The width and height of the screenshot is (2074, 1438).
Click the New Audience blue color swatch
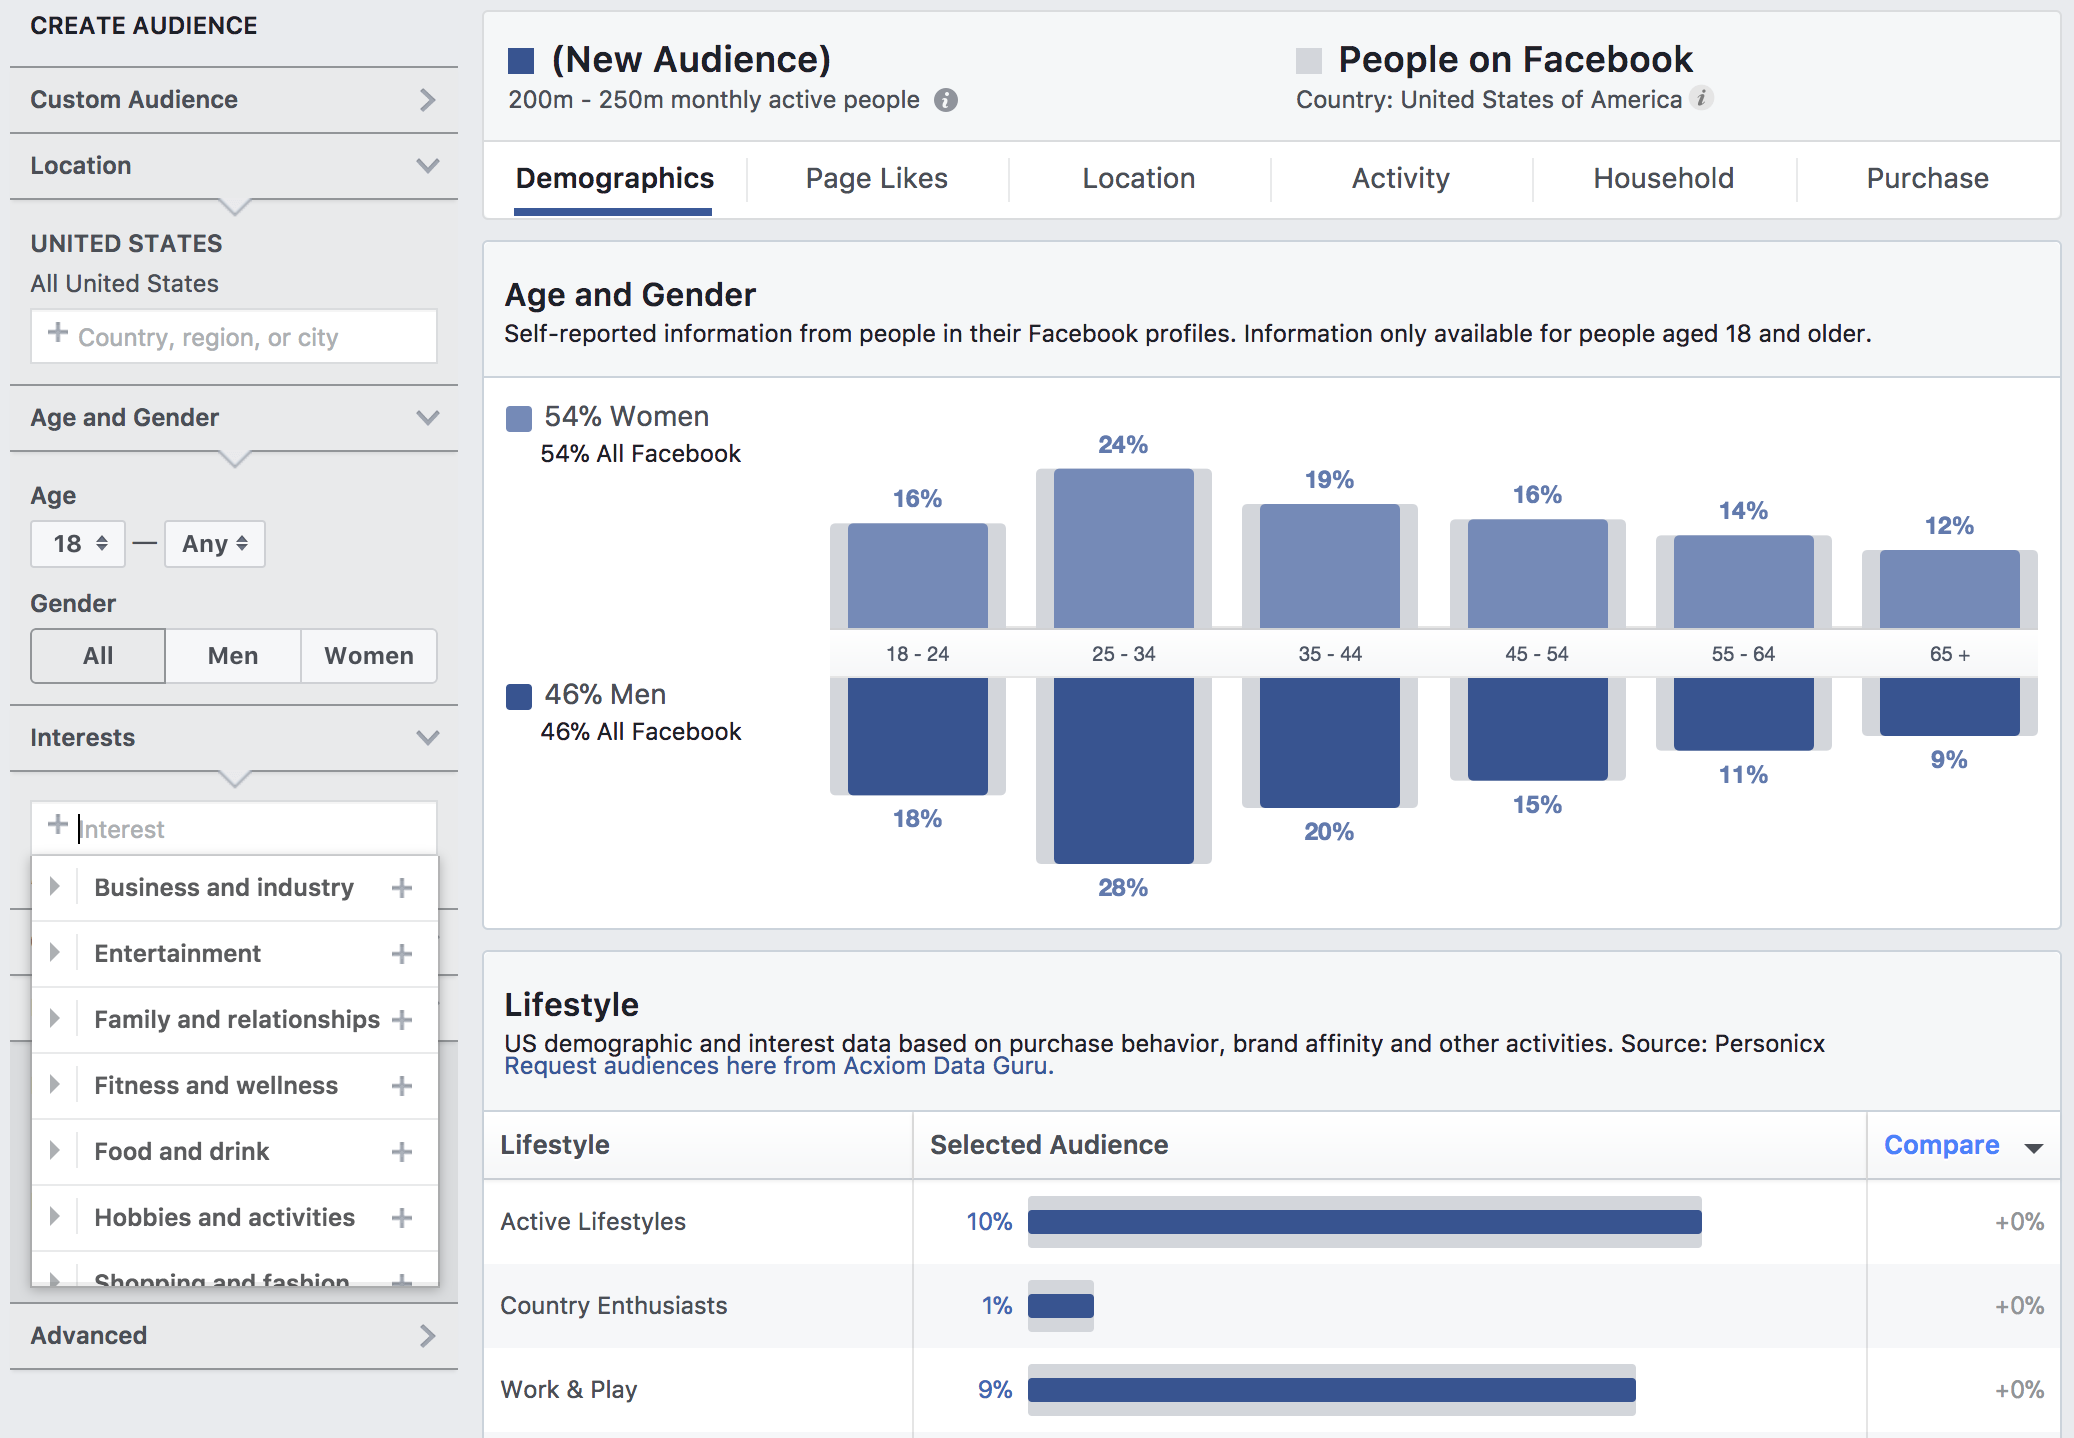tap(521, 61)
